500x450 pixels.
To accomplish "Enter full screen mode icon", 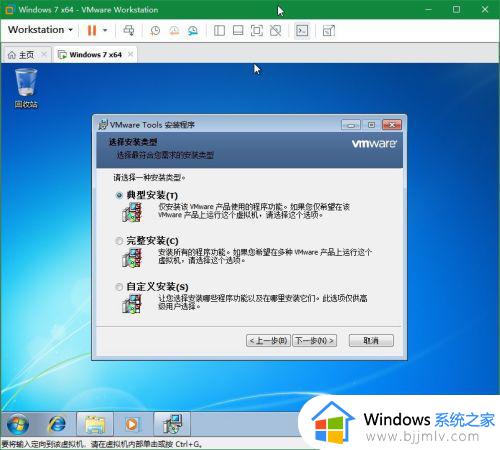I will click(x=256, y=31).
